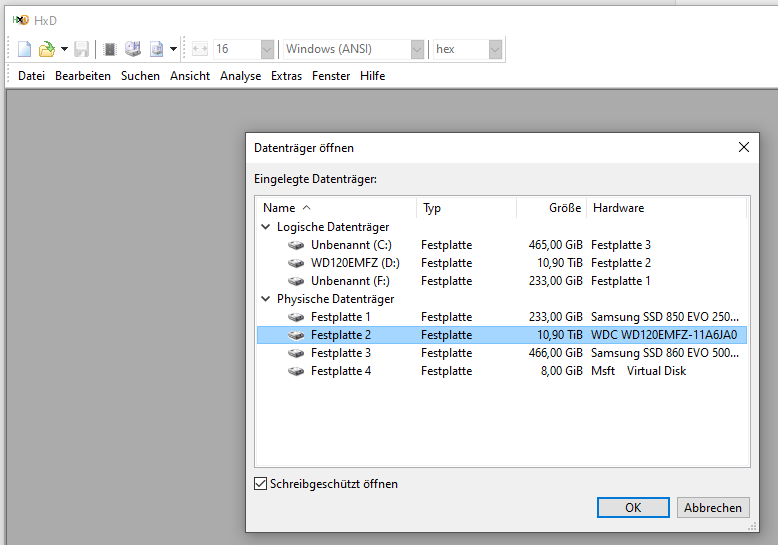Sort list by the Typ column header
The image size is (778, 545).
[467, 208]
